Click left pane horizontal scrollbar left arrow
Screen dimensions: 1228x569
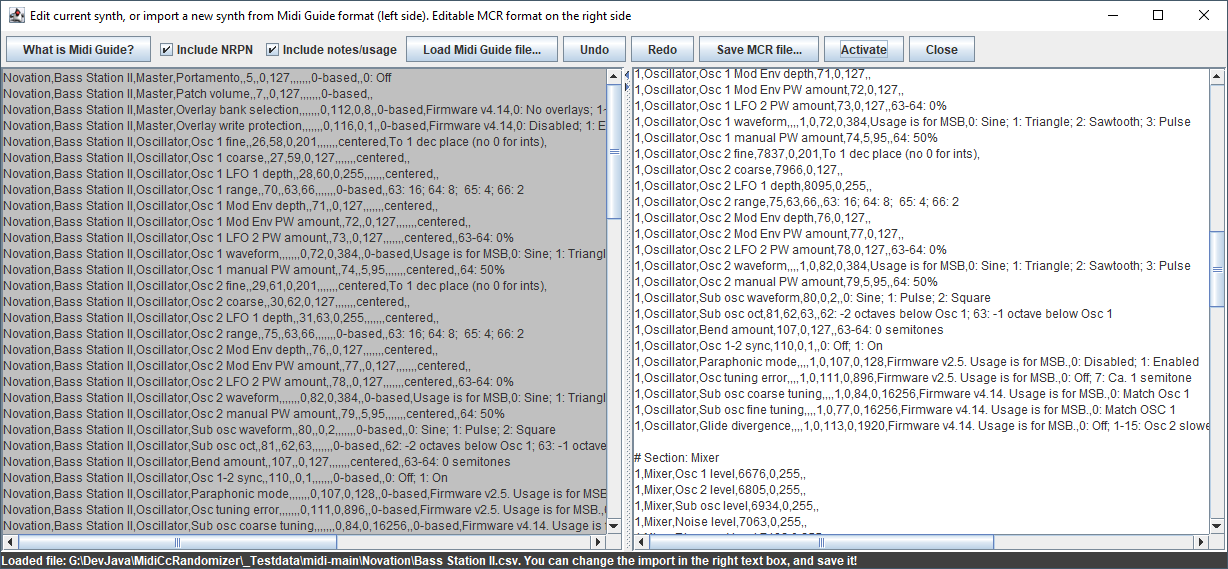9,542
